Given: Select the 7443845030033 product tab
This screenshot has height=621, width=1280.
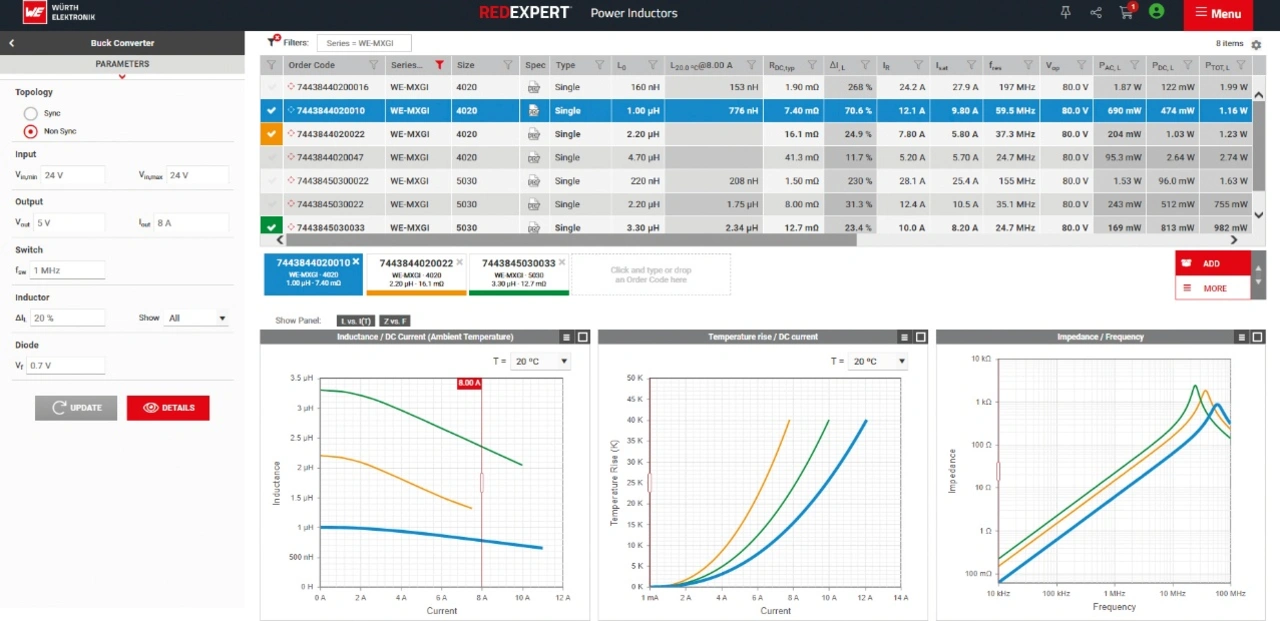Looking at the screenshot, I should click(x=518, y=273).
